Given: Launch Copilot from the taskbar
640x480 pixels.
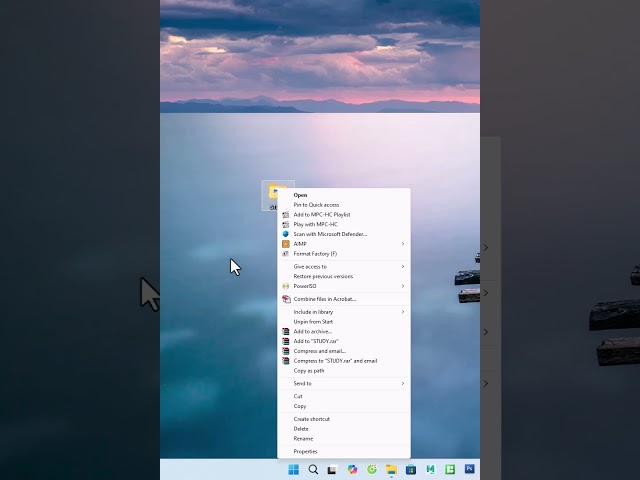Looking at the screenshot, I should 352,469.
